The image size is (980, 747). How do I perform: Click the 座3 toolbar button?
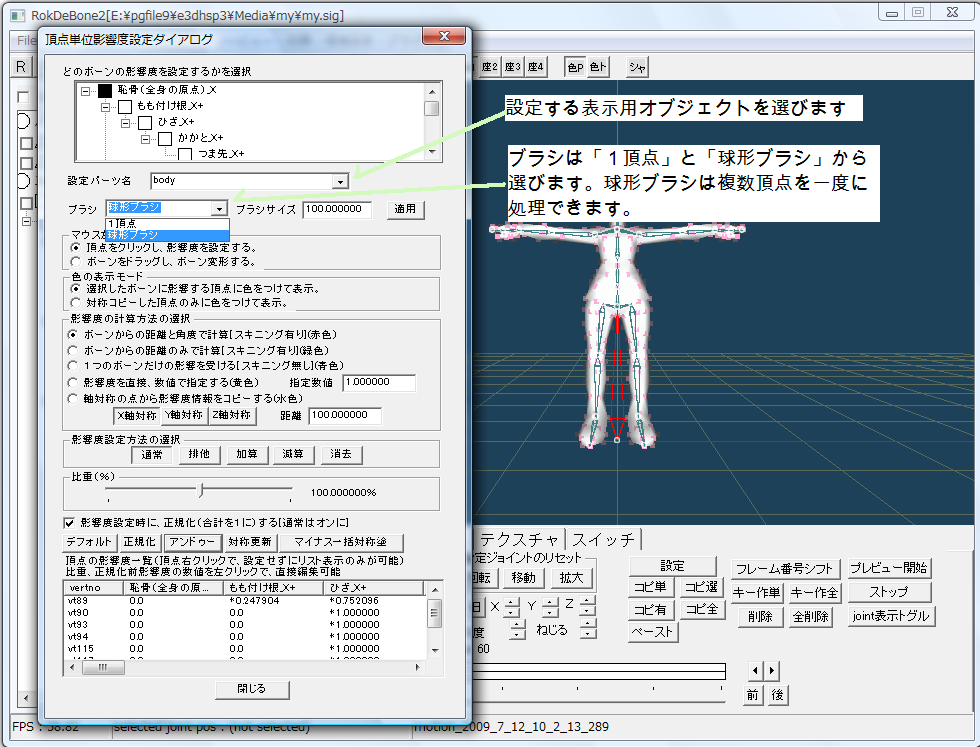tap(512, 67)
